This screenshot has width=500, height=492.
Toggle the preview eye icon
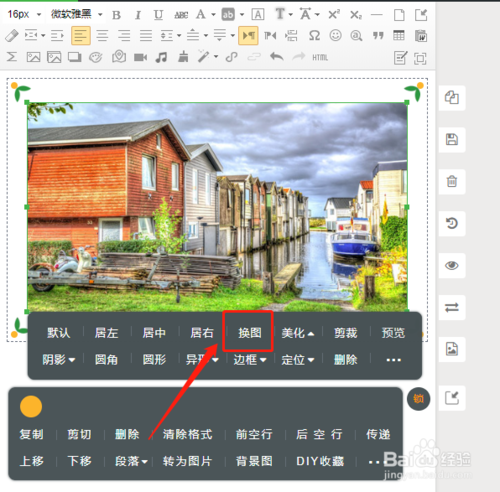(x=452, y=266)
